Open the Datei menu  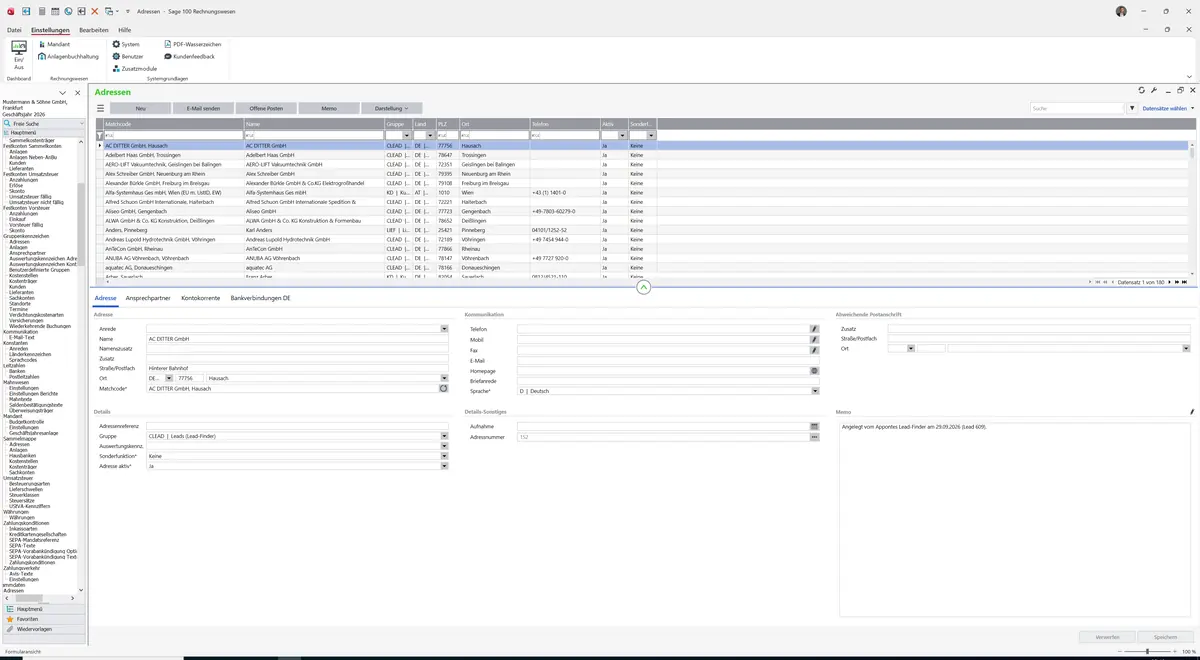14,30
